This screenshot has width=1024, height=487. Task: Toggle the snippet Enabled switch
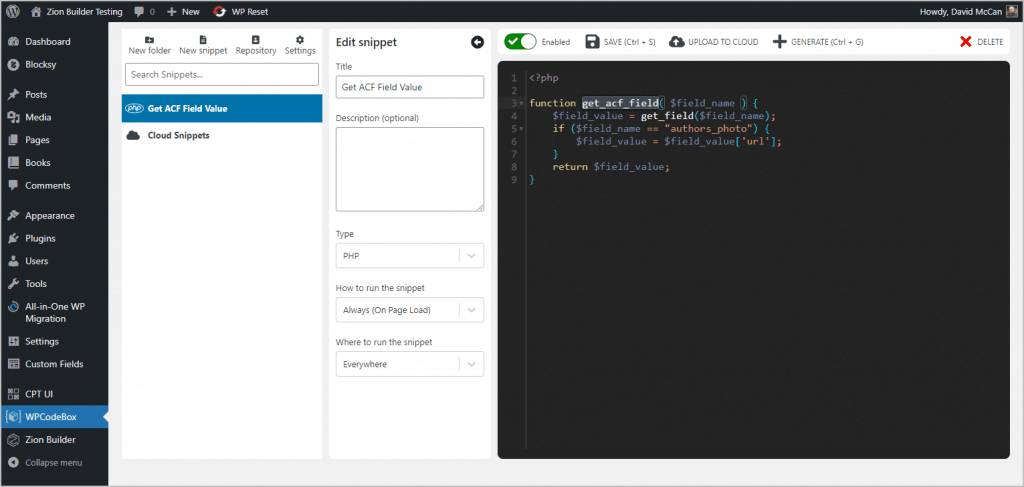(520, 42)
